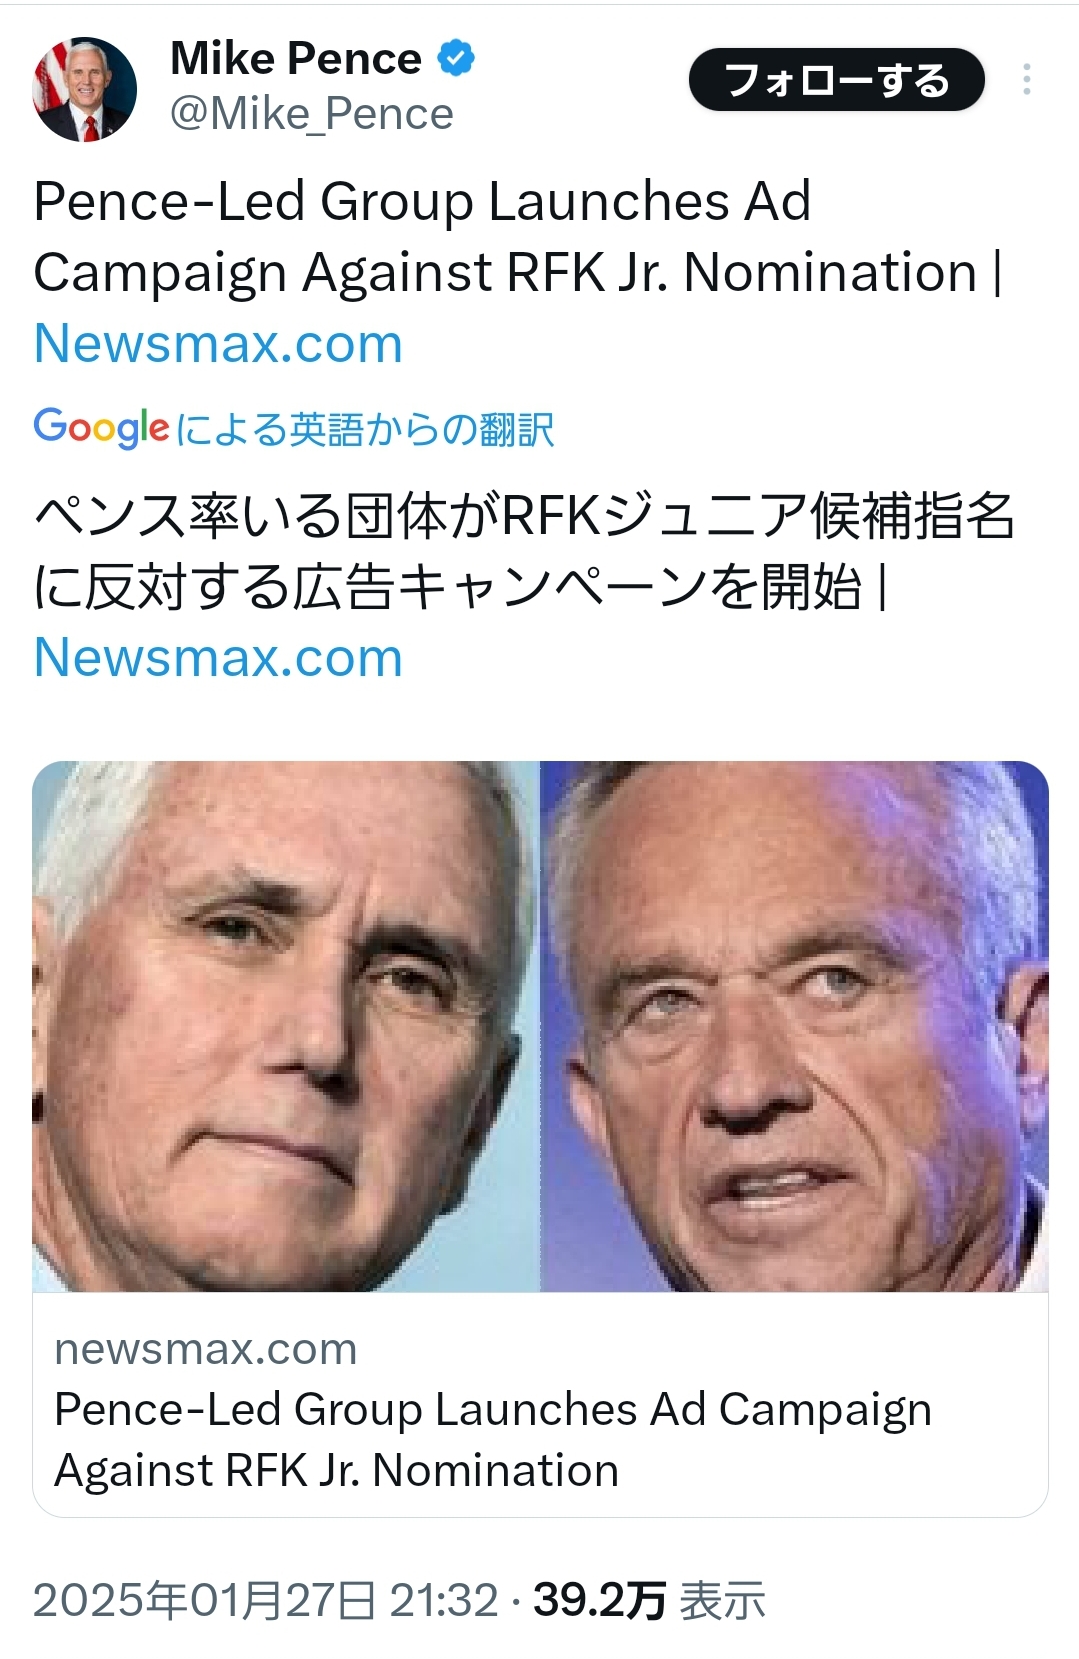Click the Google logo in translation notice
1079x1659 pixels.
pyautogui.click(x=101, y=428)
